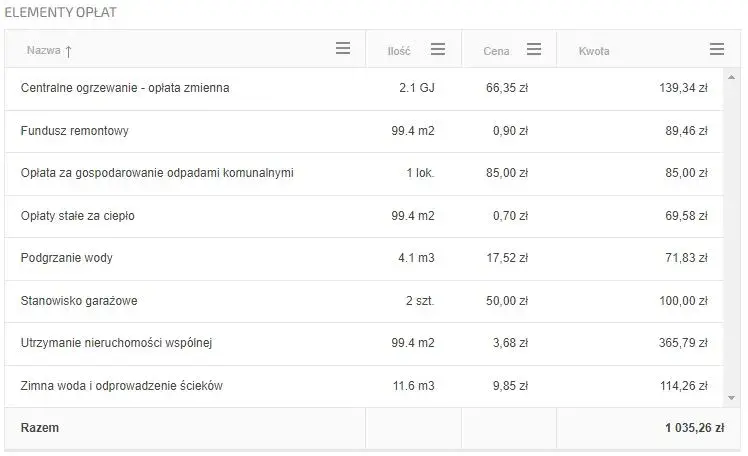748x456 pixels.
Task: Select 'Opłata za gospodarowanie odpadami komunalnymi'
Action: (x=364, y=174)
